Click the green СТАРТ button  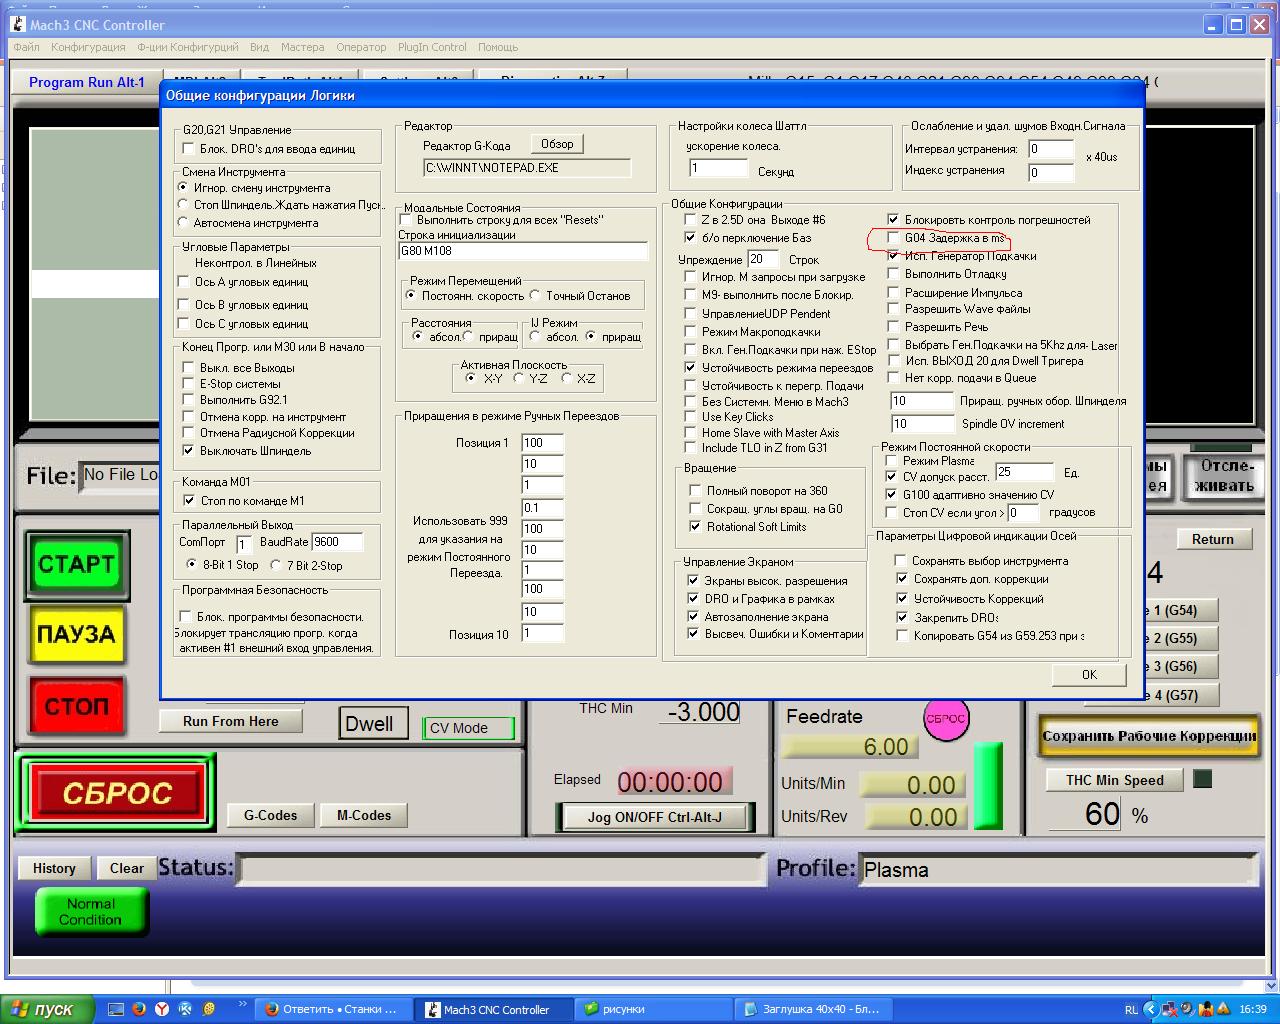point(76,564)
